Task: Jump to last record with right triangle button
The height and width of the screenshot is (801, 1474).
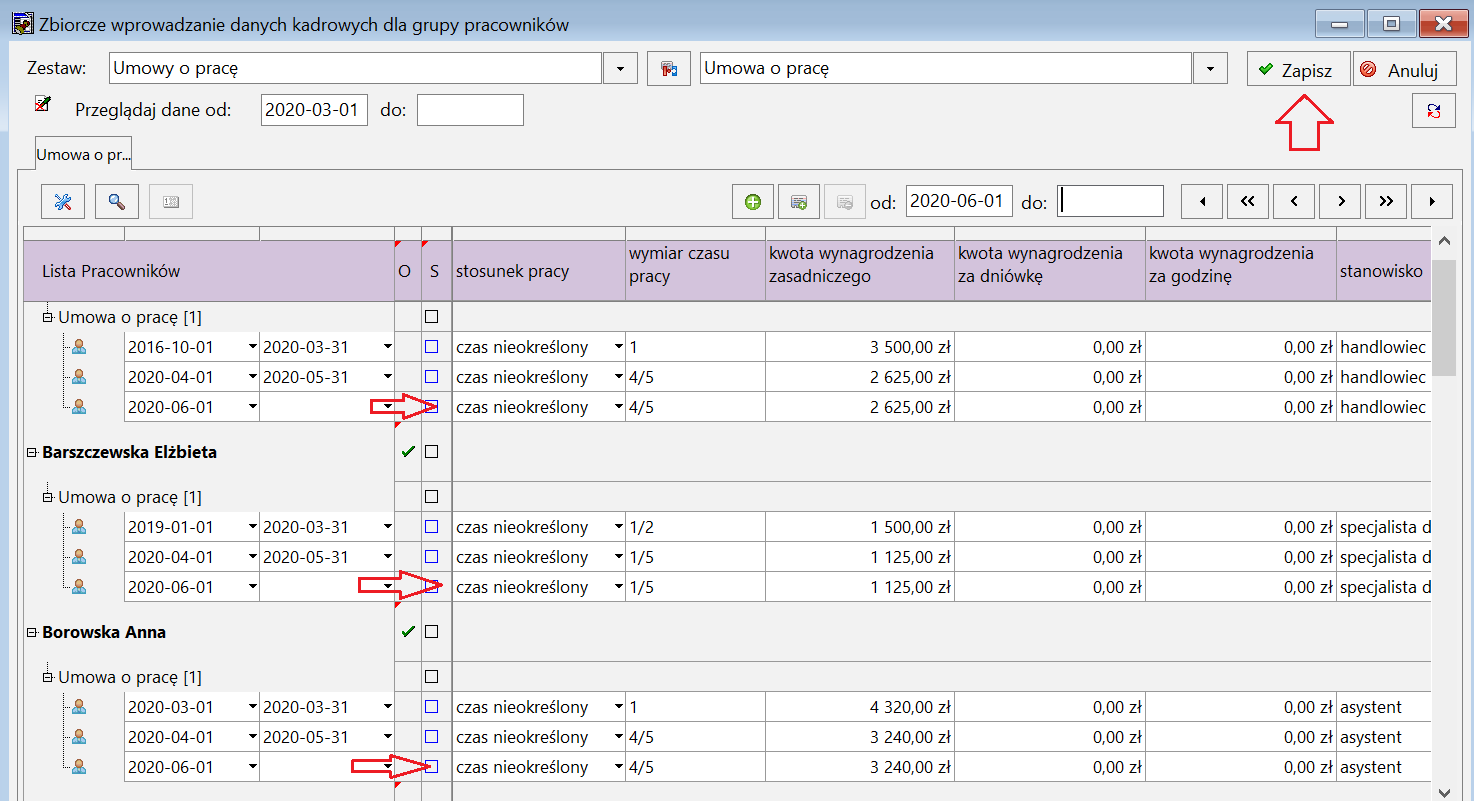Action: point(1432,201)
